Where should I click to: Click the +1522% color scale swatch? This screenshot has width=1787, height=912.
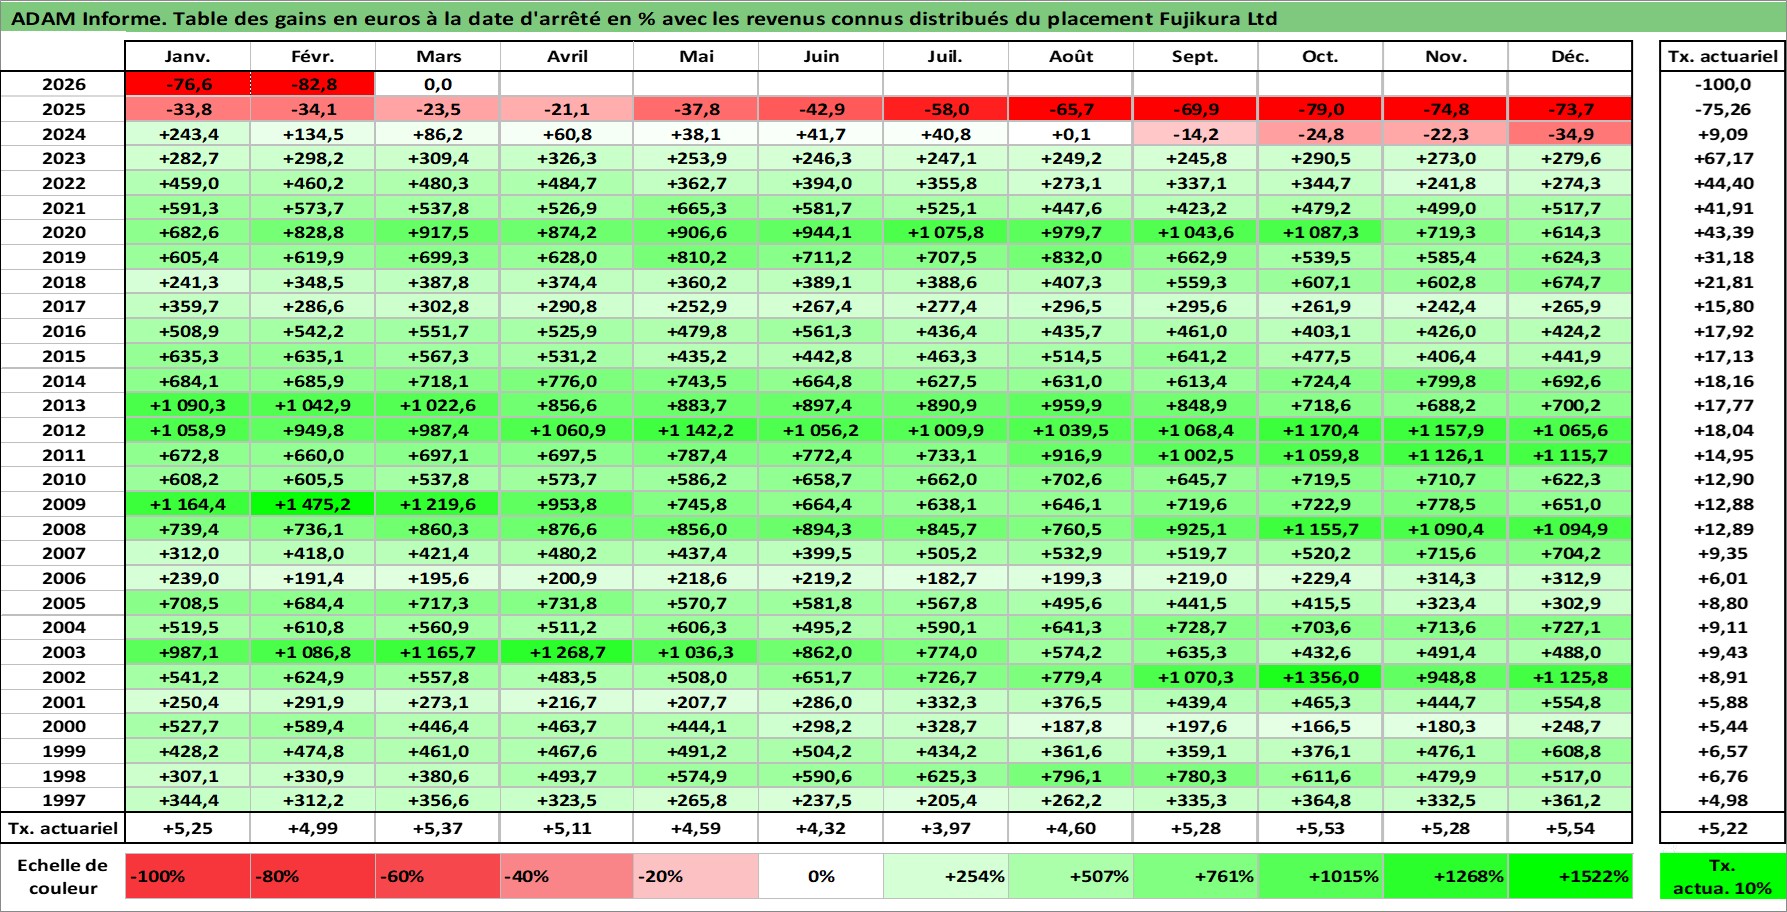point(1570,876)
